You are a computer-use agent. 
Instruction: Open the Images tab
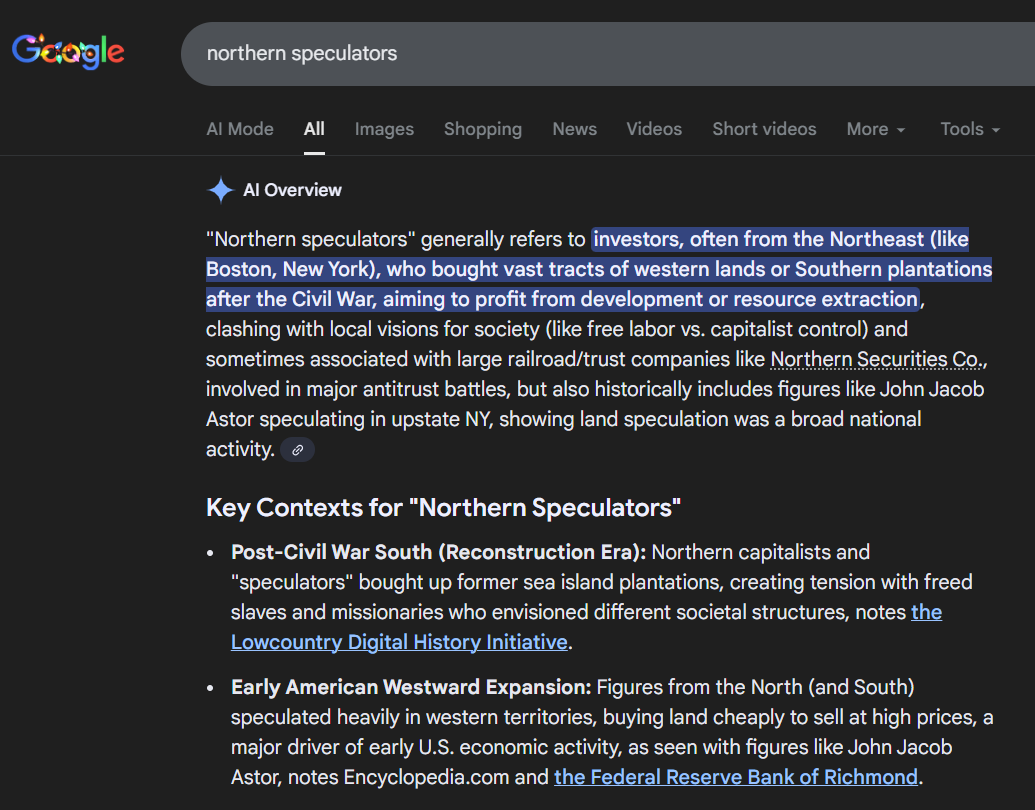[x=384, y=129]
